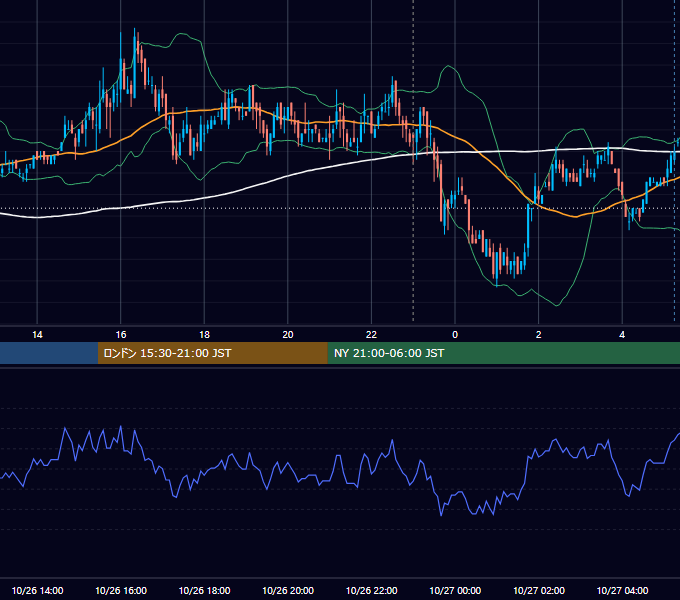The image size is (680, 600).
Task: Click the 0 hour axis label
Action: (455, 335)
